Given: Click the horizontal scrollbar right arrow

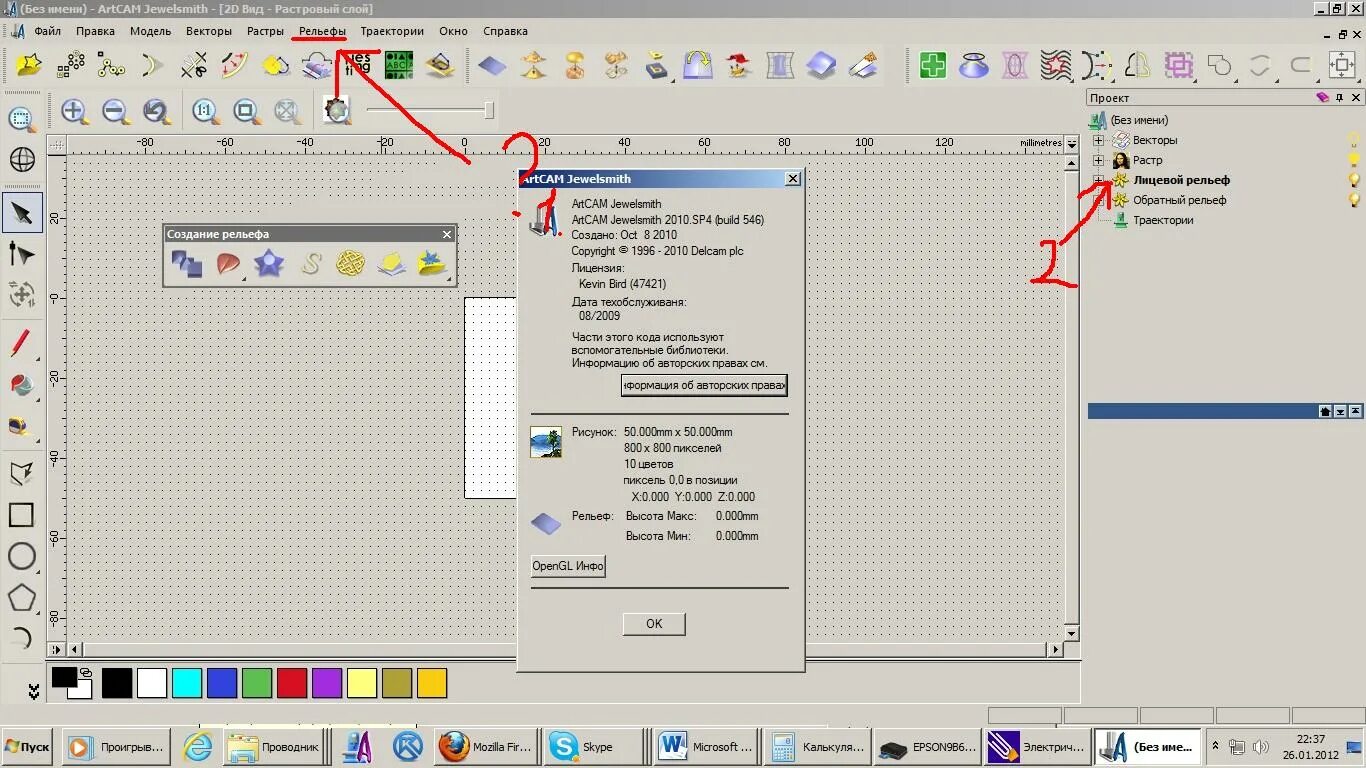Looking at the screenshot, I should point(1055,650).
